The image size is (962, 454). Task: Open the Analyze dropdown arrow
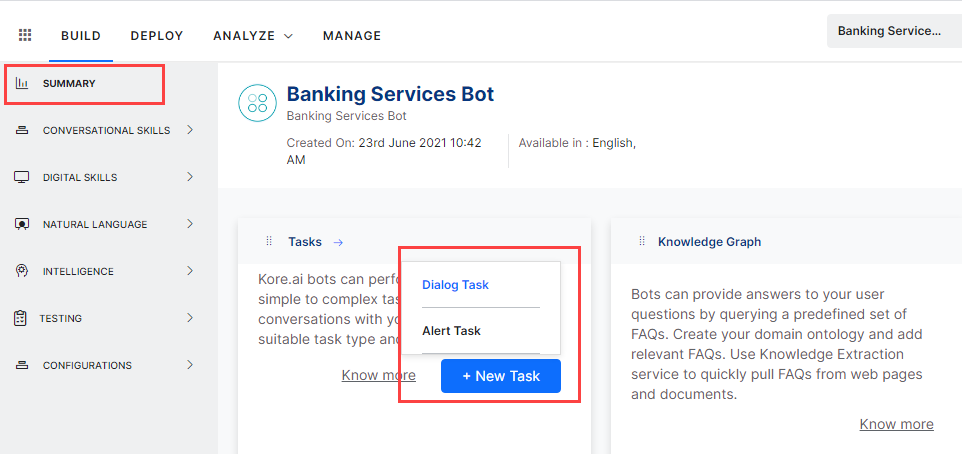288,36
